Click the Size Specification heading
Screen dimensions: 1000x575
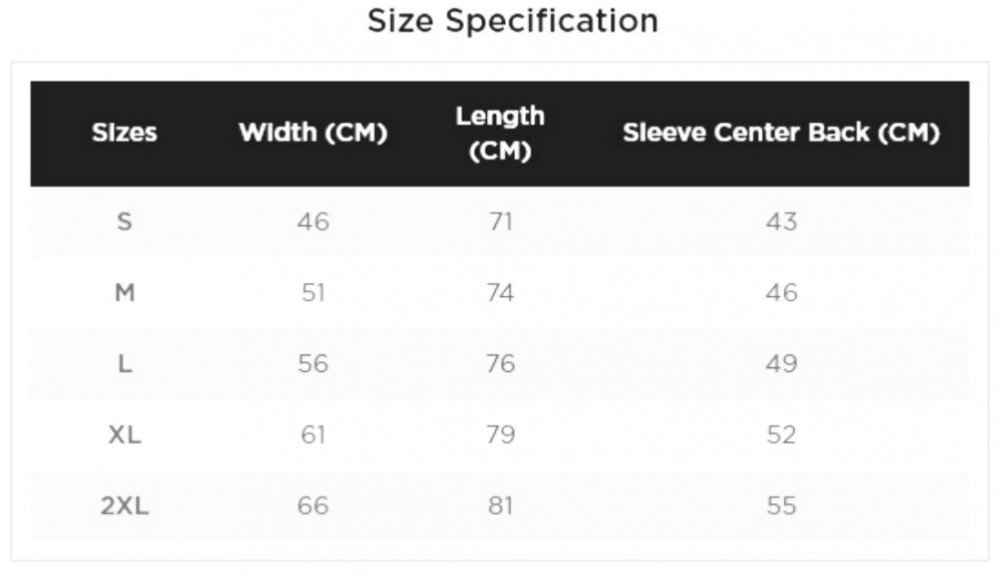[513, 21]
